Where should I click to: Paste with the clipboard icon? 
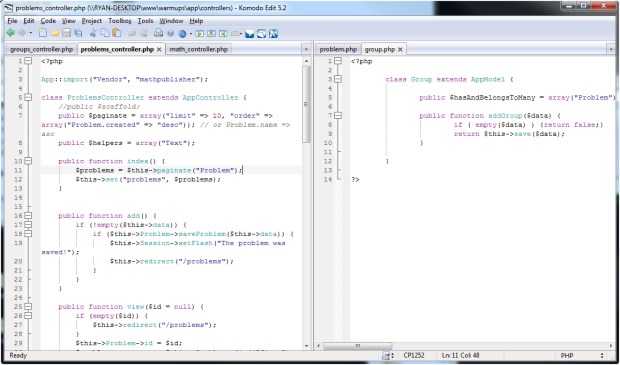[117, 33]
